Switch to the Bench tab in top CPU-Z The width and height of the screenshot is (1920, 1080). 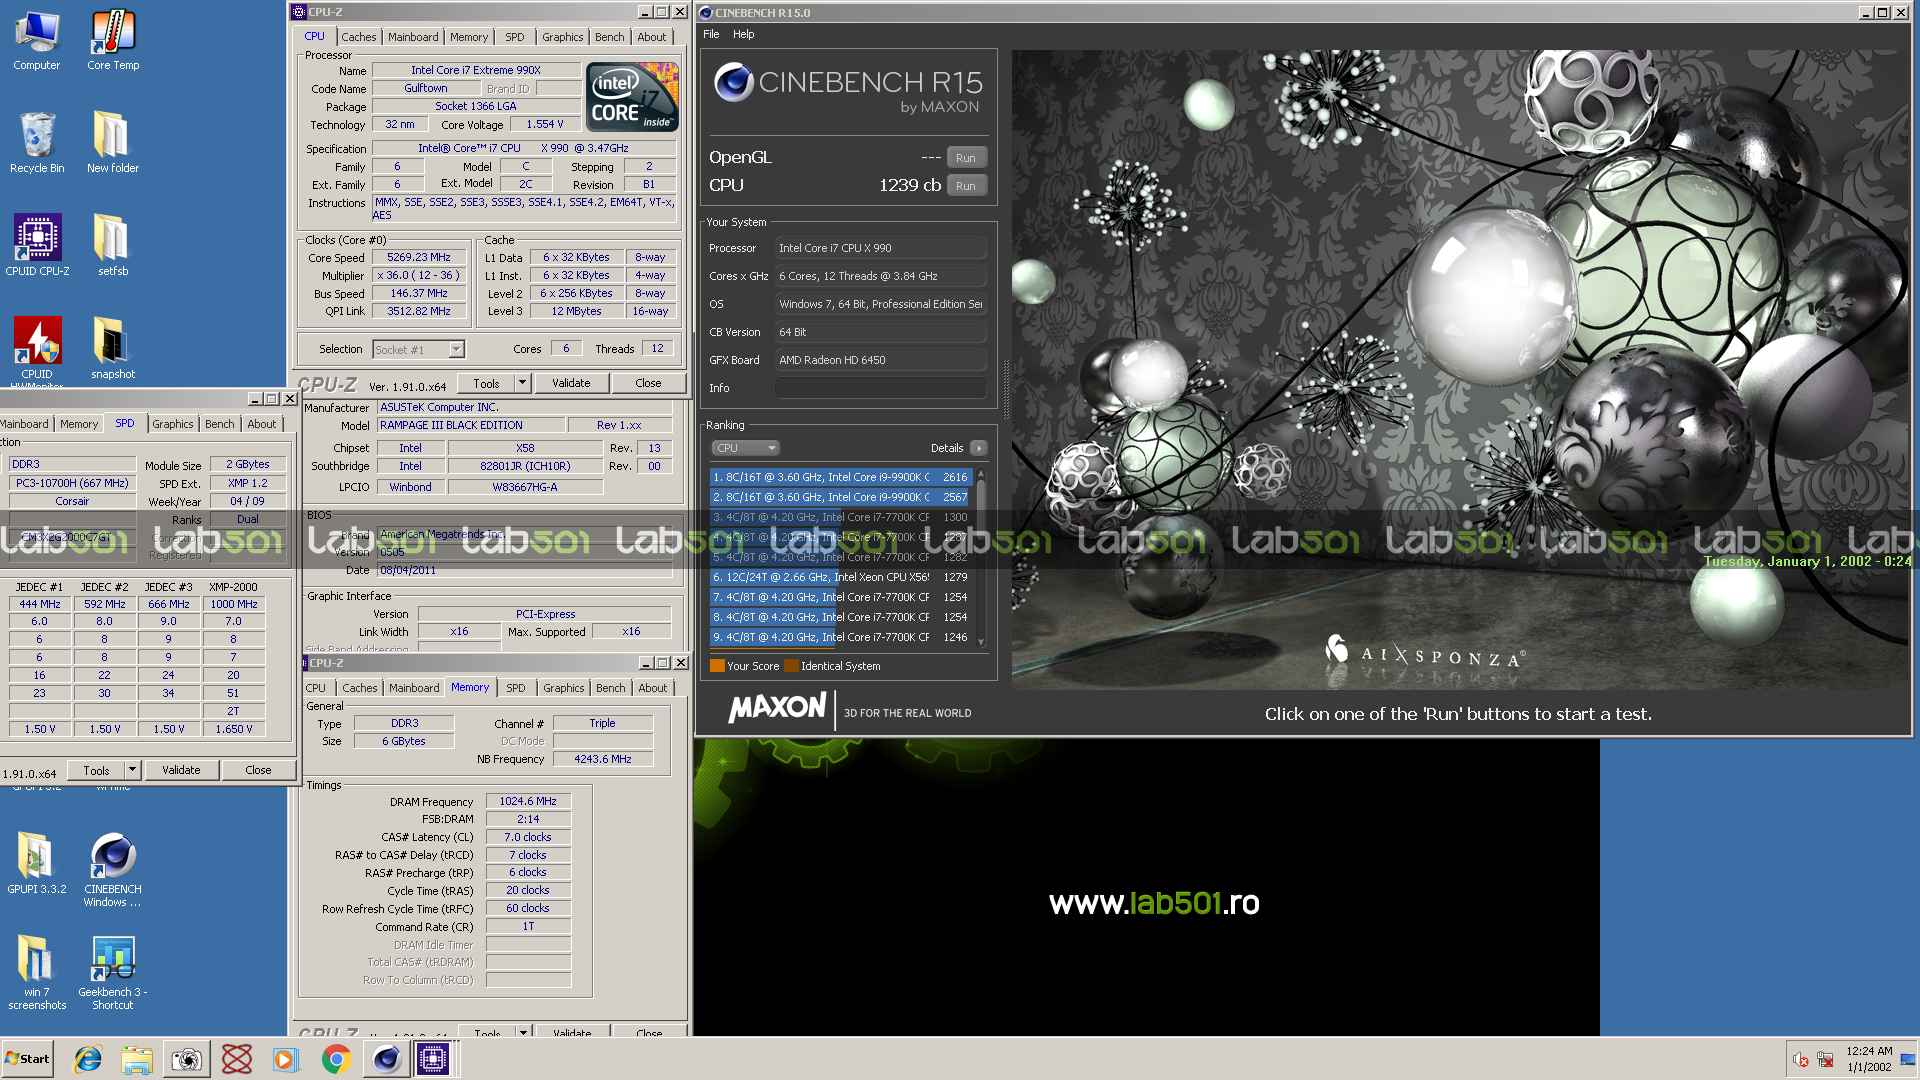coord(609,37)
